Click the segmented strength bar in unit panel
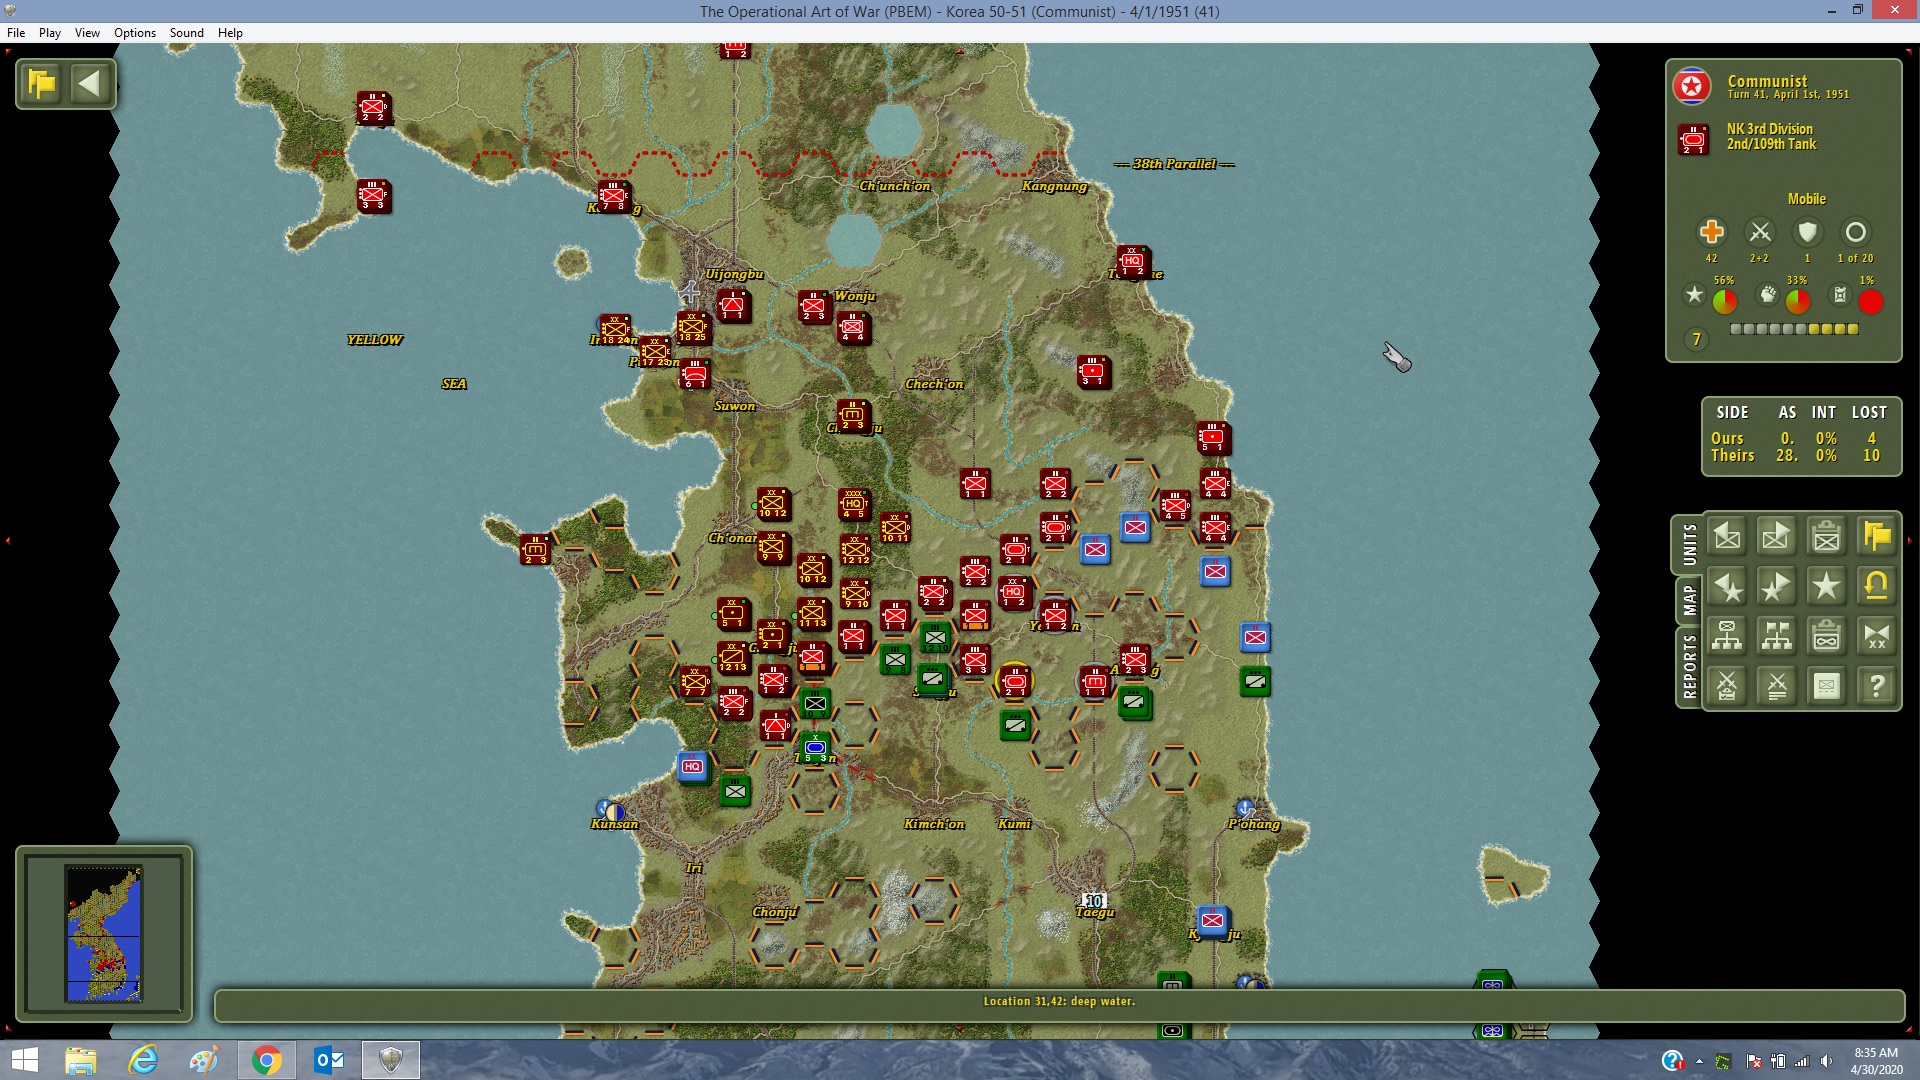The height and width of the screenshot is (1080, 1920). click(1794, 329)
